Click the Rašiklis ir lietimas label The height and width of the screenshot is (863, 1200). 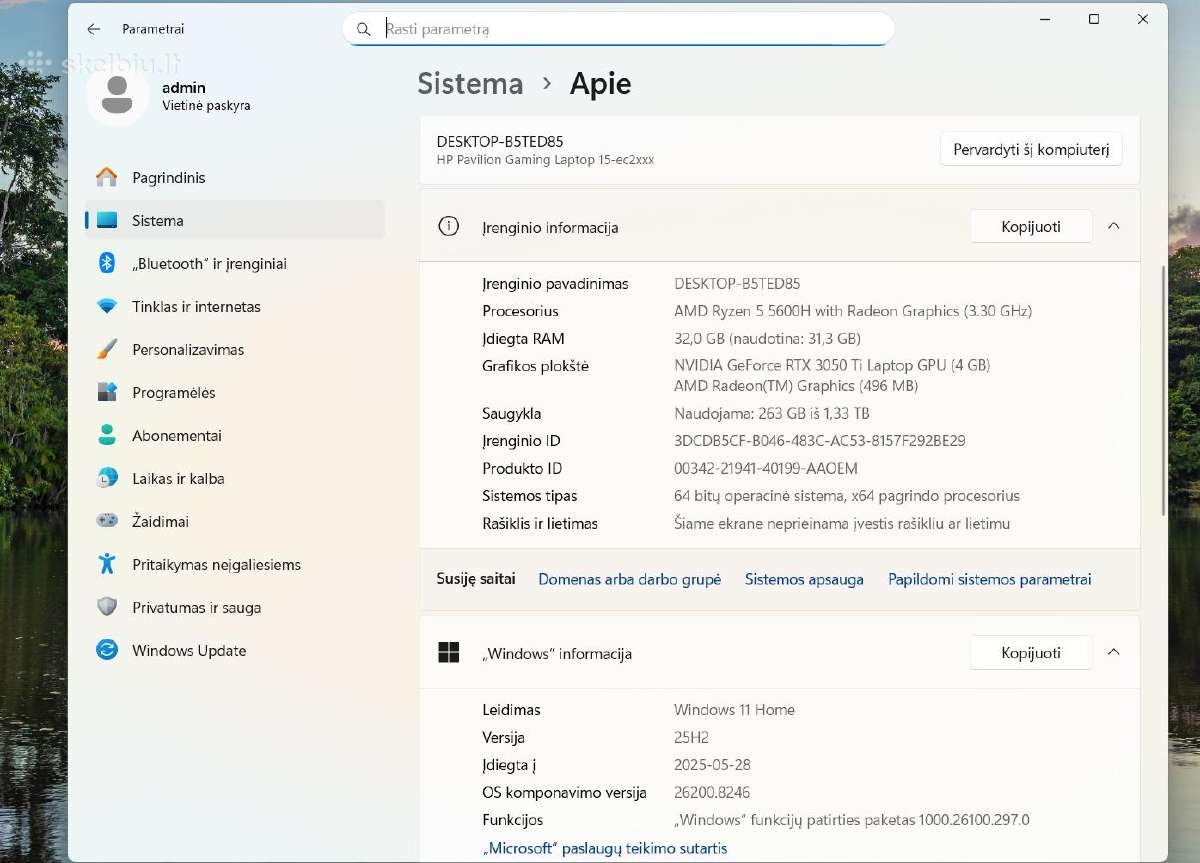point(540,524)
